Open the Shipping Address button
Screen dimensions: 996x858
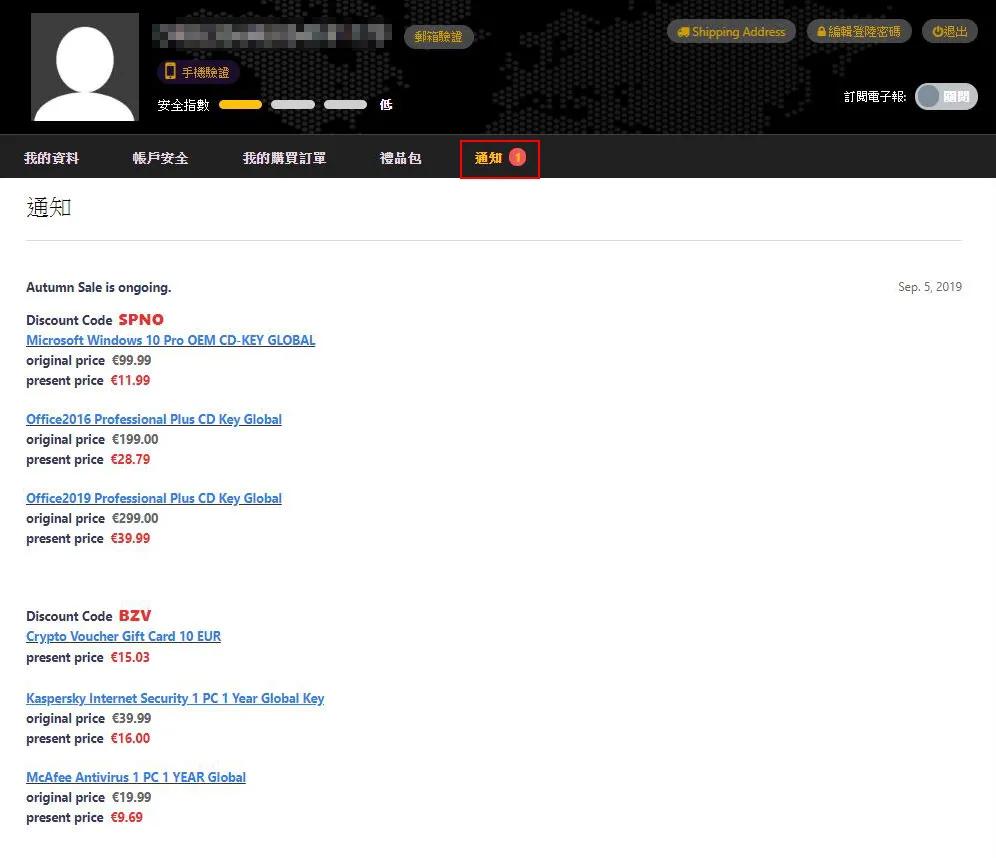pos(731,32)
